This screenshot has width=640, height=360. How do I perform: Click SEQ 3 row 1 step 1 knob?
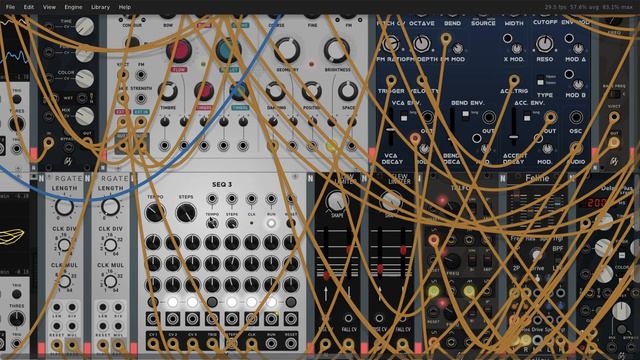[x=153, y=242]
